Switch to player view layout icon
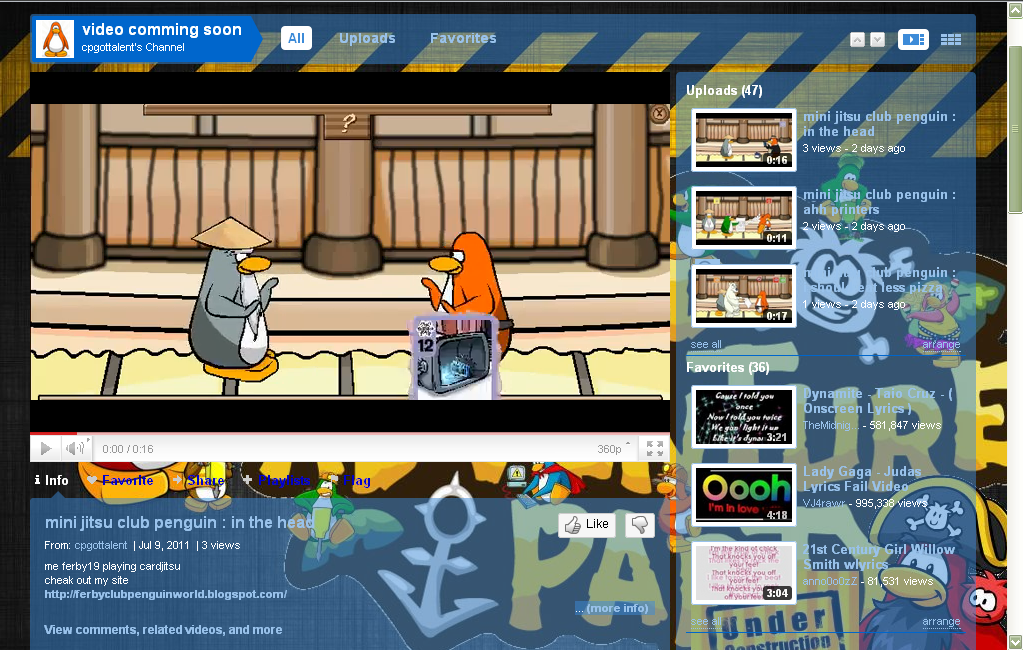 tap(913, 40)
